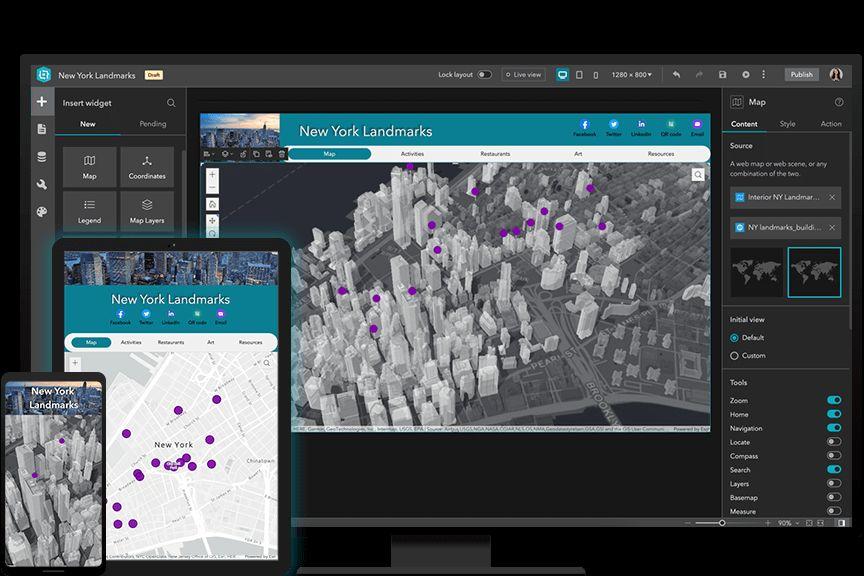Remove the Interior NY Landmarks source
864x576 pixels.
(832, 198)
